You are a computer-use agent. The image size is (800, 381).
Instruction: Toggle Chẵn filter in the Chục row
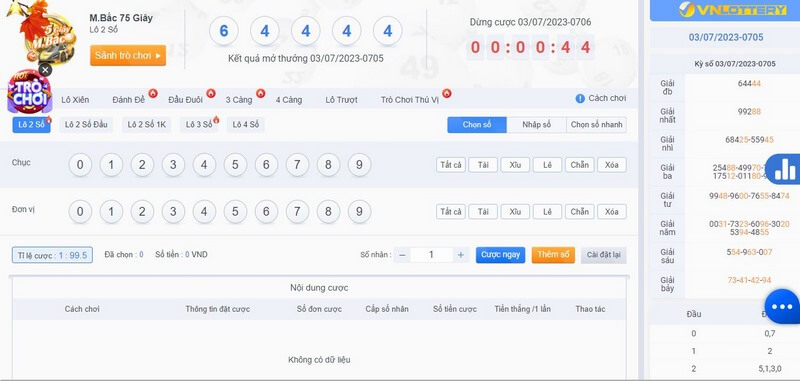tap(580, 165)
